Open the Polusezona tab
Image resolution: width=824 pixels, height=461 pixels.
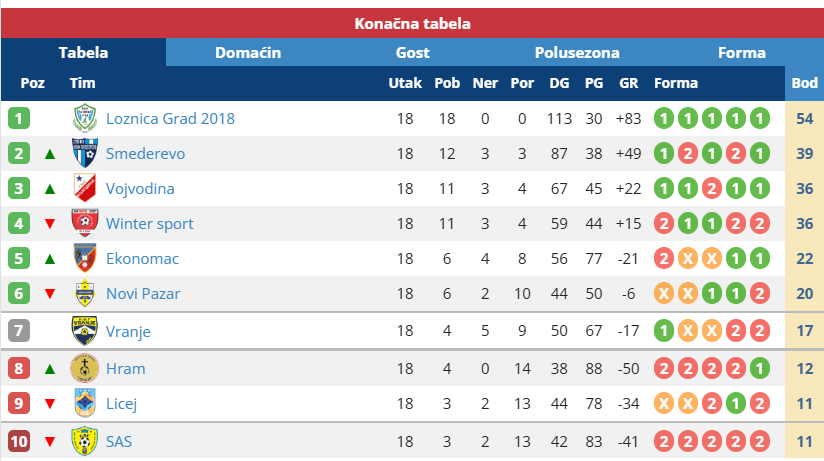pyautogui.click(x=577, y=53)
